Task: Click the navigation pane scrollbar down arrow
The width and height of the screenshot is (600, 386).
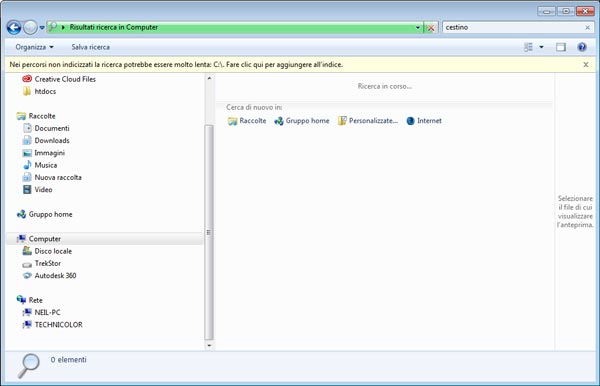Action: pos(209,345)
